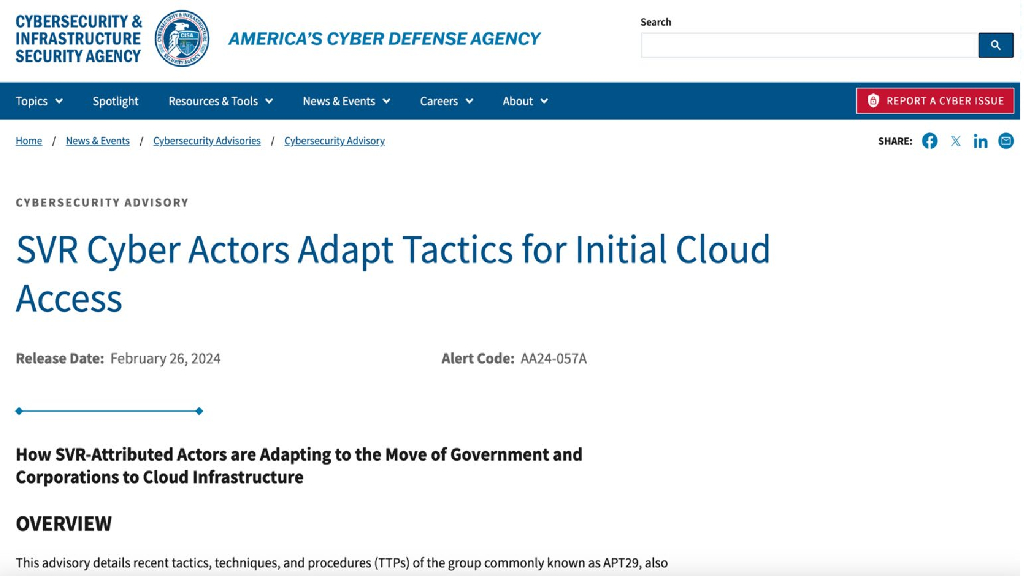Click the alert code AA24-057A

coord(554,359)
